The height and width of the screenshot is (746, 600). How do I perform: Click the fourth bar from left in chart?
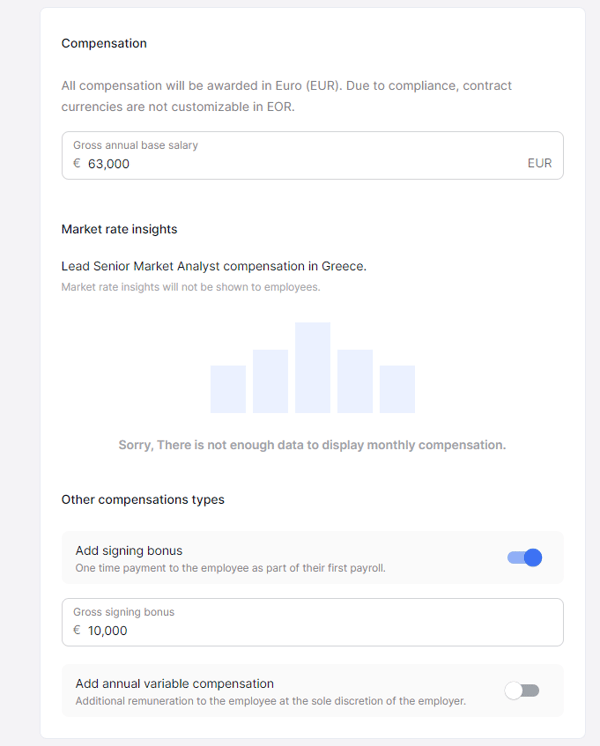(x=355, y=381)
